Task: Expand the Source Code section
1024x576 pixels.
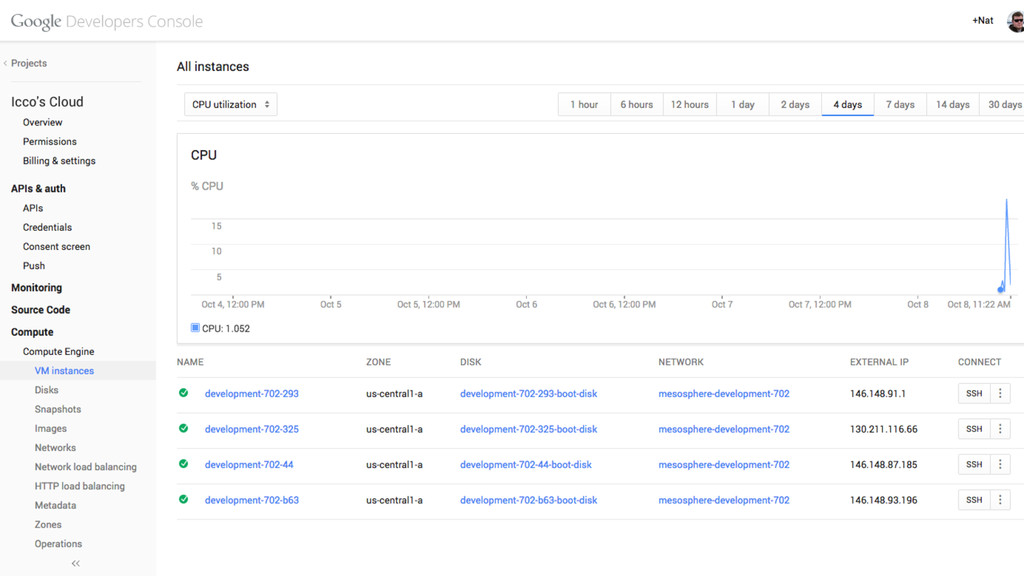Action: (40, 310)
